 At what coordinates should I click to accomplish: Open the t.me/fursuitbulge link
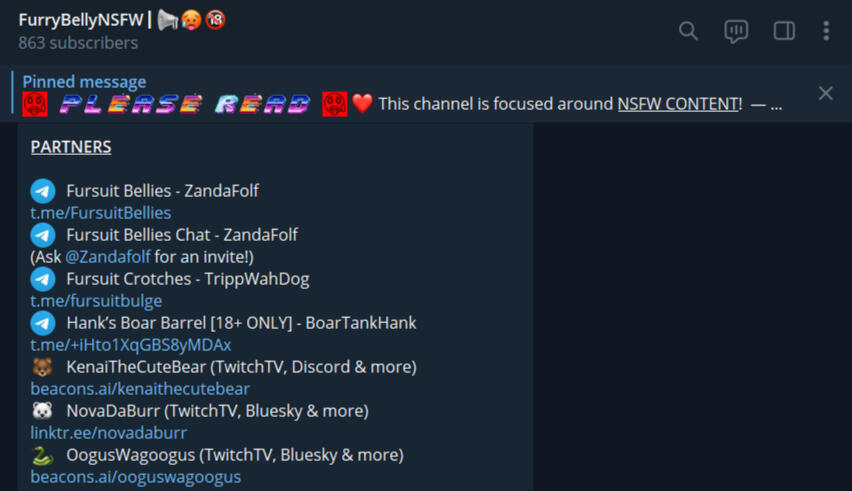(x=96, y=301)
